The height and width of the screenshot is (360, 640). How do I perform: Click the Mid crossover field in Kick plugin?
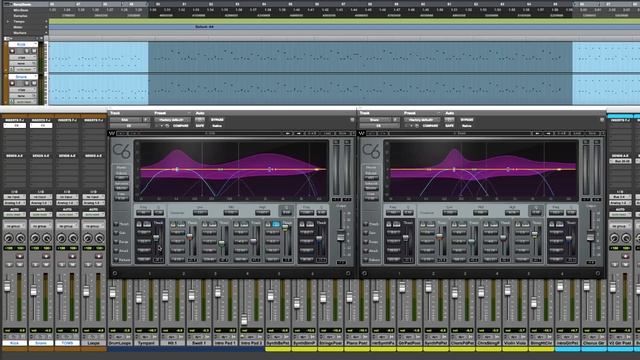point(231,213)
